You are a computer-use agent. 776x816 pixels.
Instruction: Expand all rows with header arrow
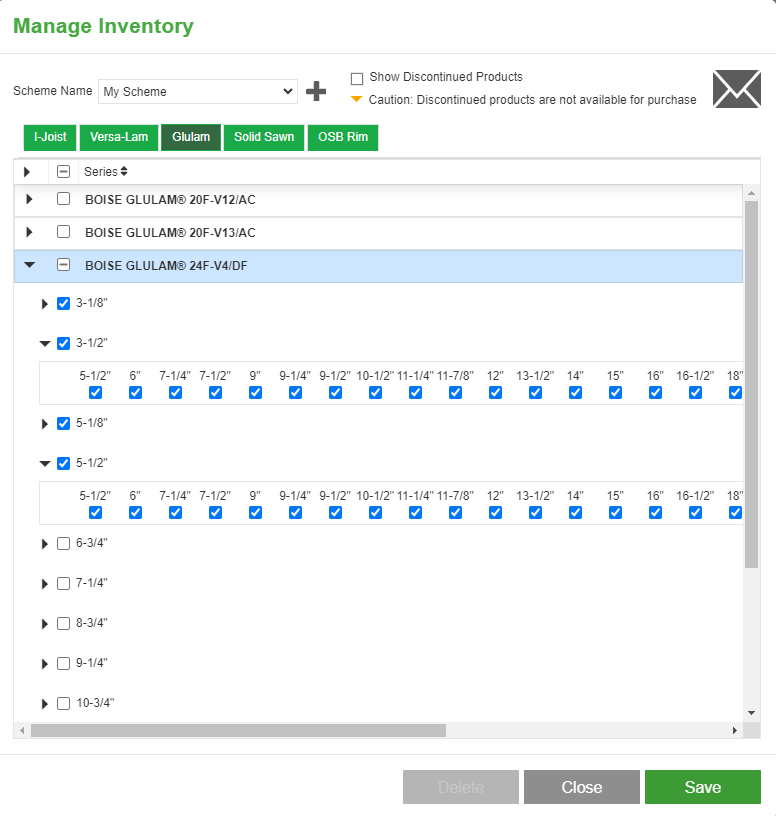point(27,171)
